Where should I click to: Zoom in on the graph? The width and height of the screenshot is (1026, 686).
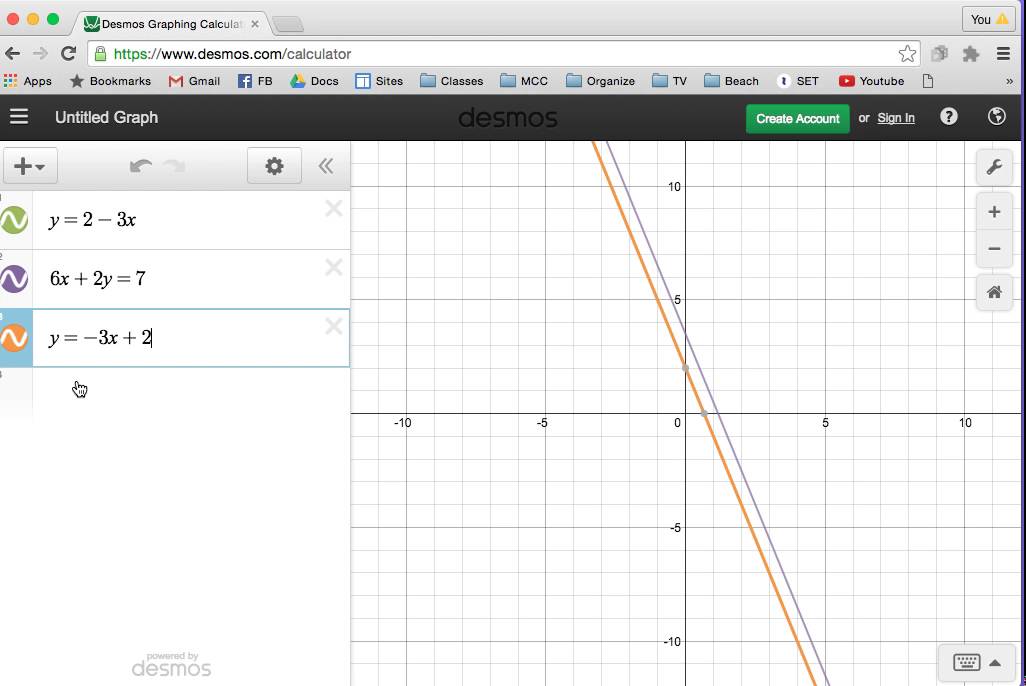coord(994,212)
